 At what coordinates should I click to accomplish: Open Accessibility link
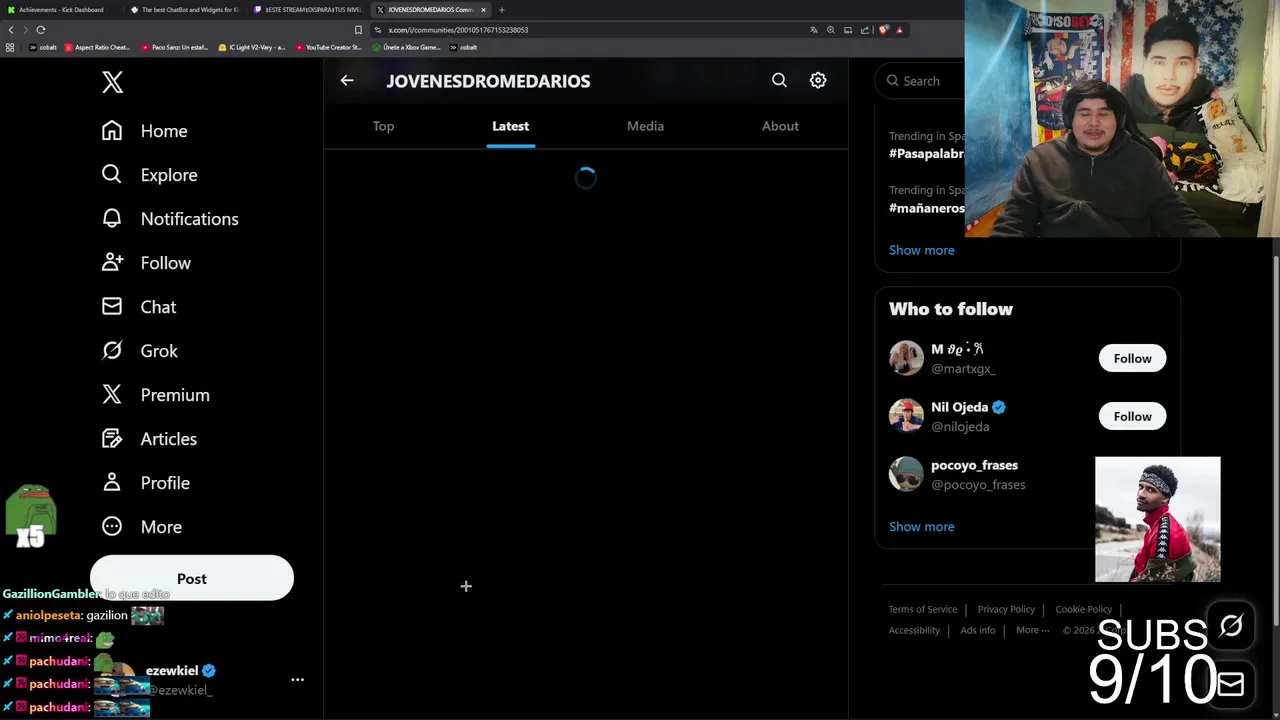tap(914, 630)
